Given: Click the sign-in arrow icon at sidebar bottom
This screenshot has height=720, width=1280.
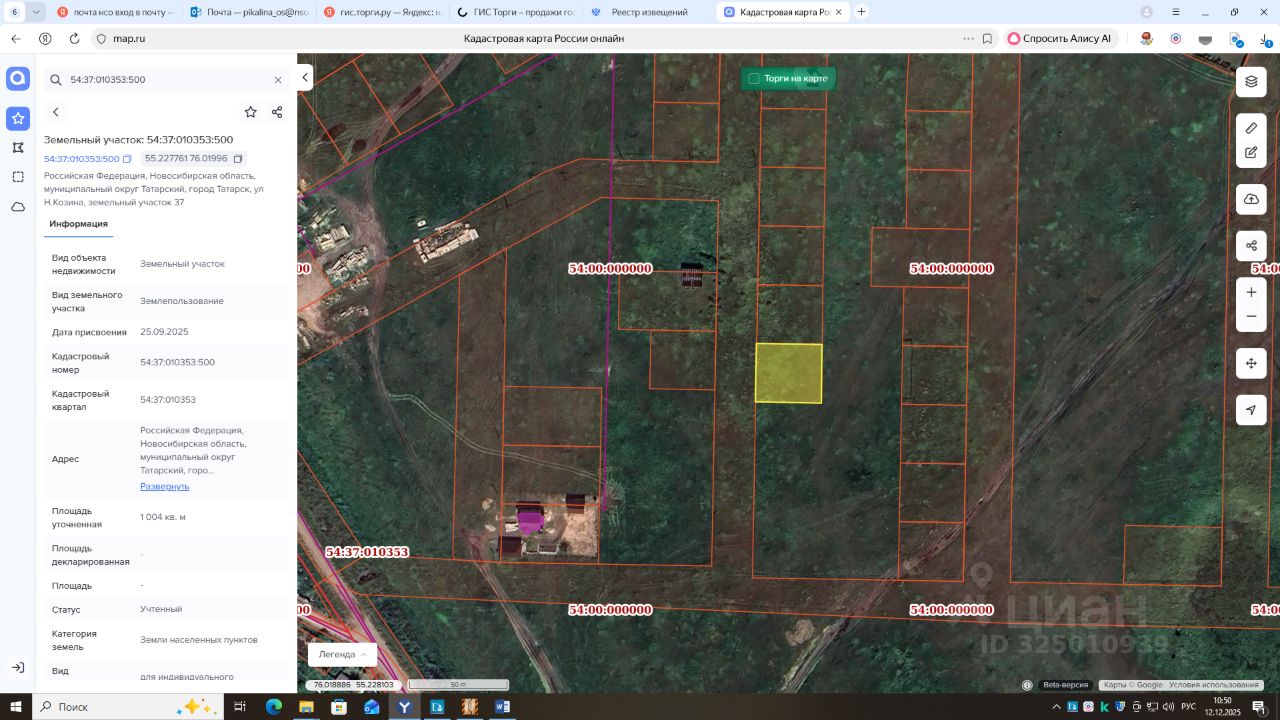Looking at the screenshot, I should 18,667.
